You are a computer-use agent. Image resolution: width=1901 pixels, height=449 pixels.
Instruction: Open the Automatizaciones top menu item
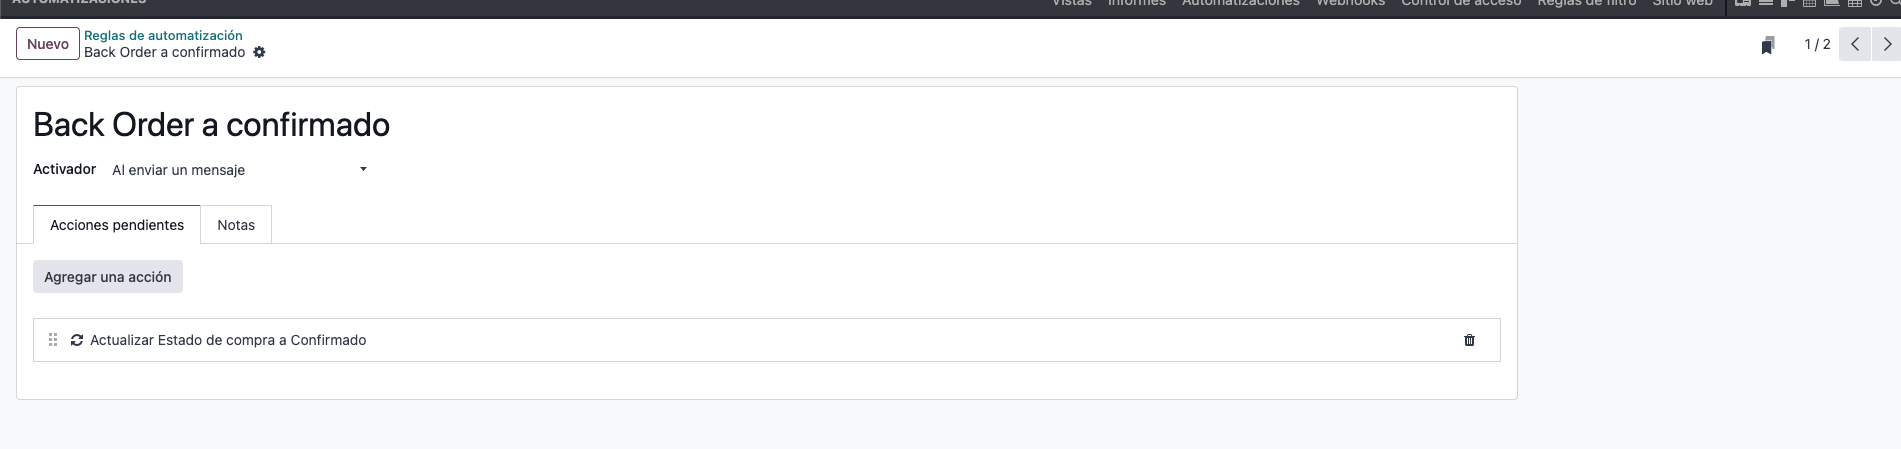pyautogui.click(x=1241, y=3)
